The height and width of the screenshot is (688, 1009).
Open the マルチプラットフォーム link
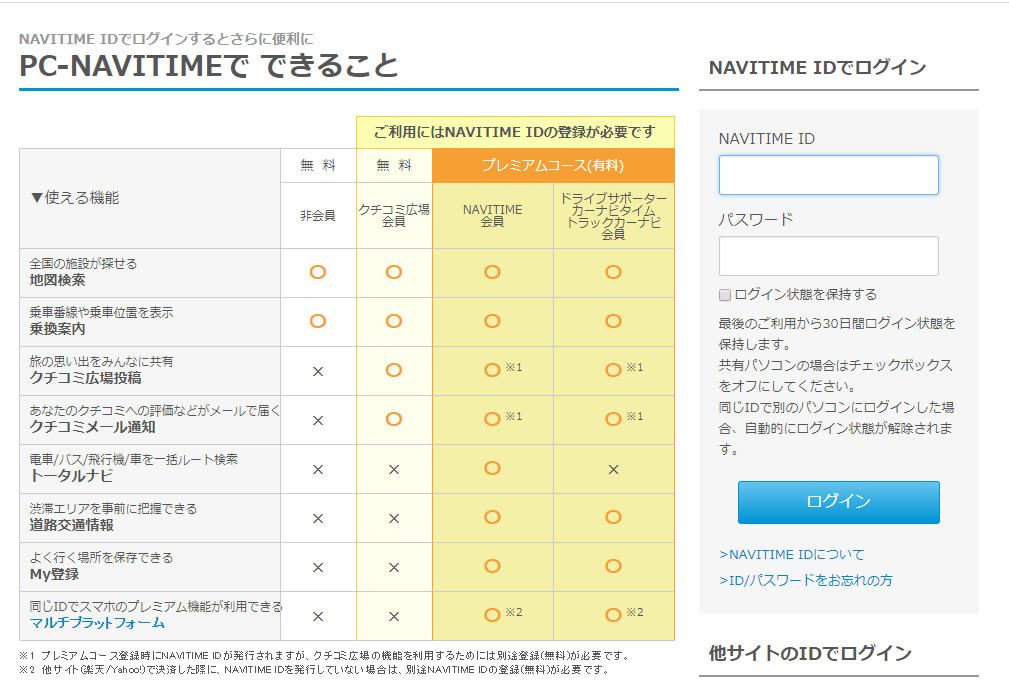click(97, 623)
